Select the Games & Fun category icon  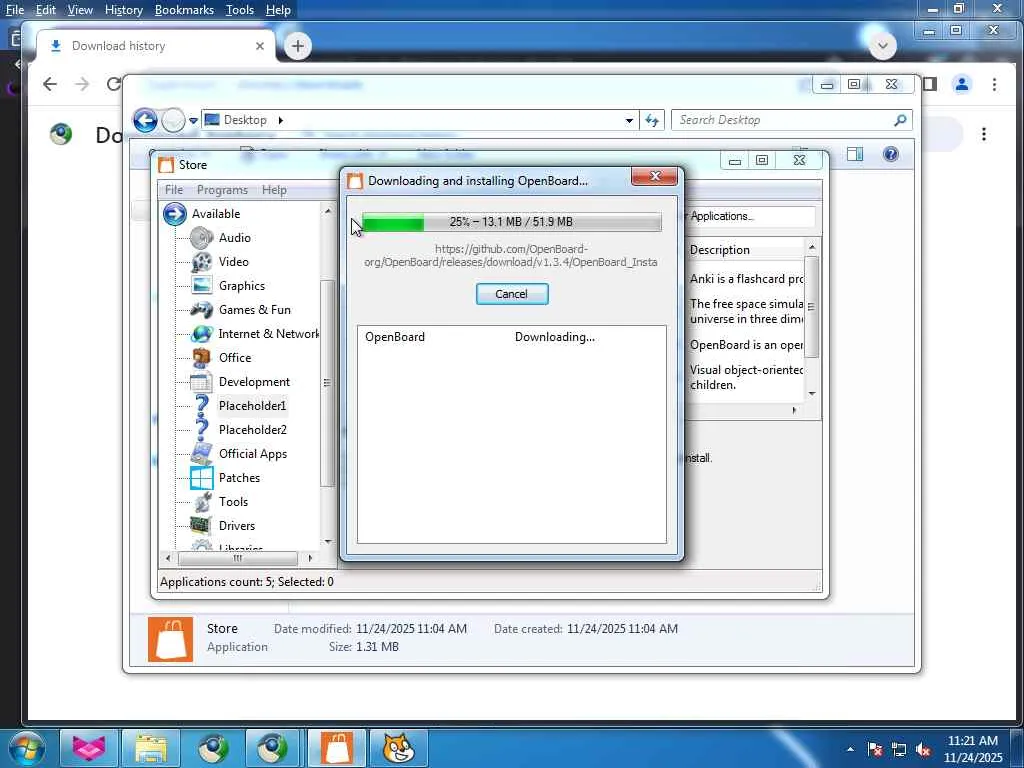tap(201, 310)
